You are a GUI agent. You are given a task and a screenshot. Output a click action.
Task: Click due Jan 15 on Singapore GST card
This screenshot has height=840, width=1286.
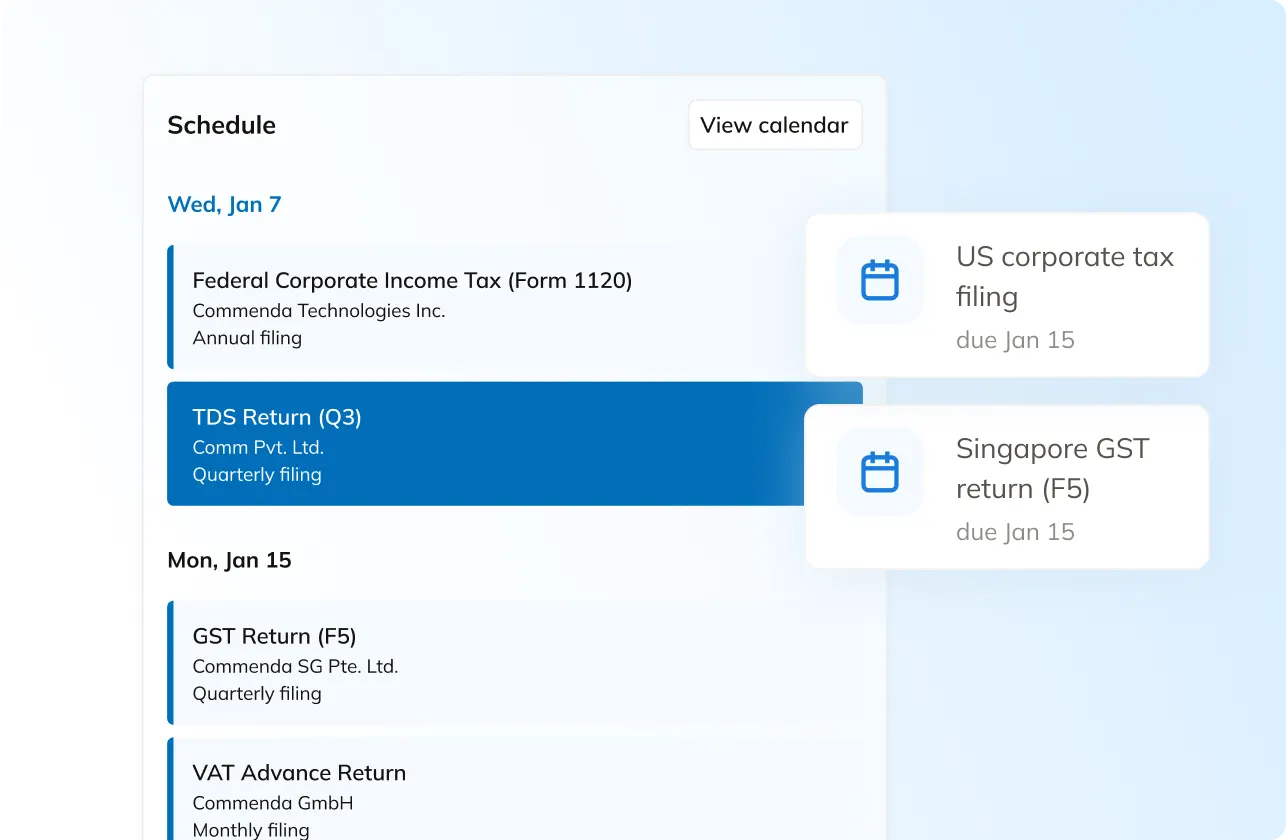point(1014,532)
